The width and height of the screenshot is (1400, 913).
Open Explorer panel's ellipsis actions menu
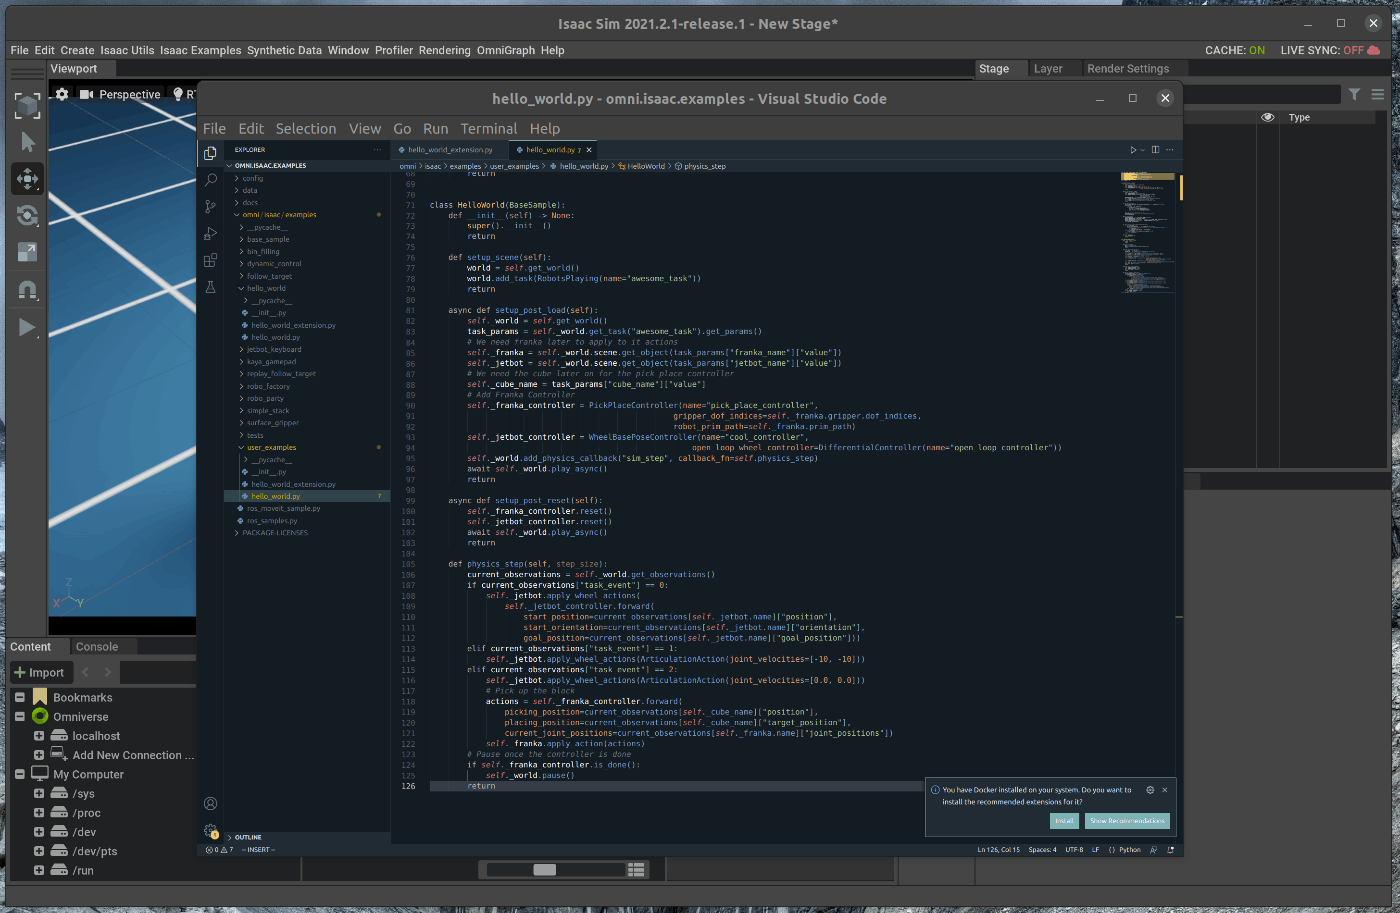point(378,150)
